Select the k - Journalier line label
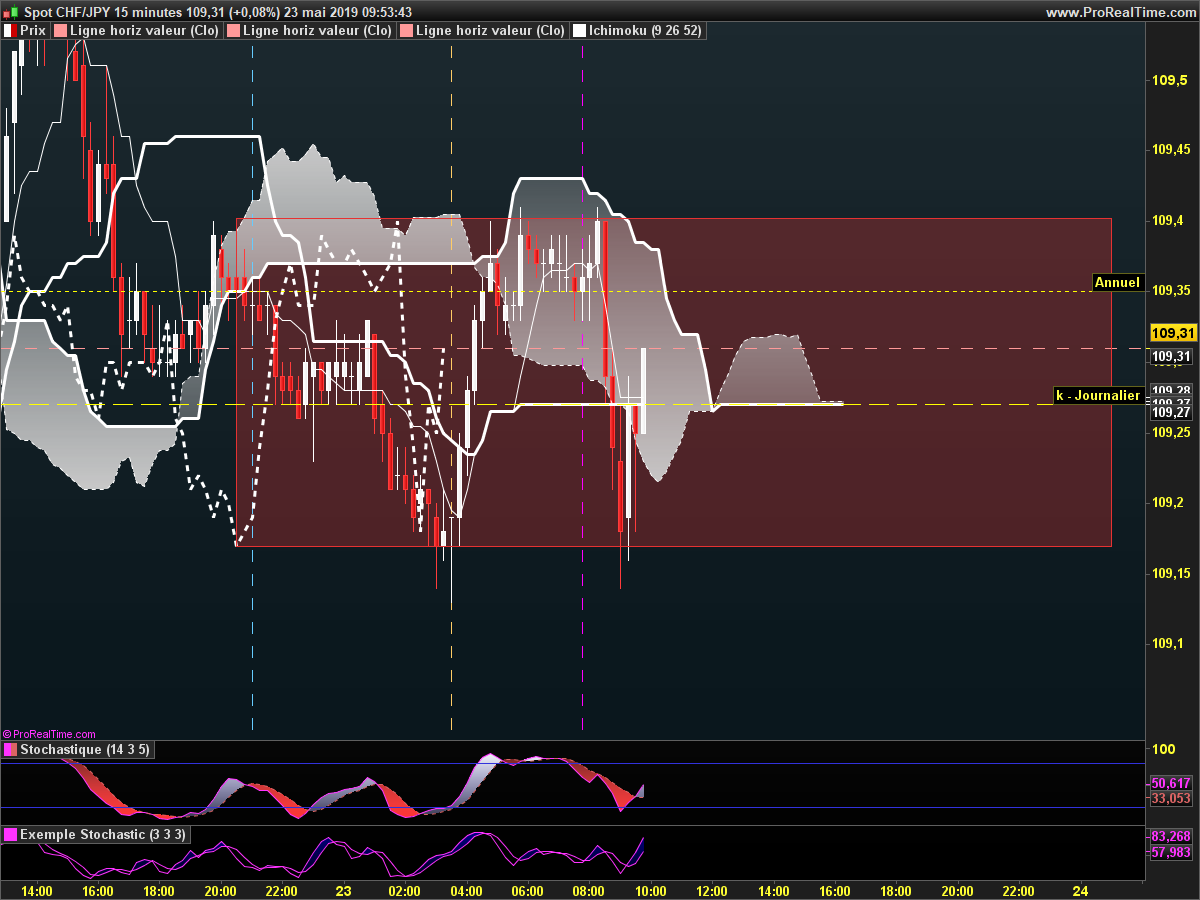The width and height of the screenshot is (1200, 900). pyautogui.click(x=1099, y=396)
